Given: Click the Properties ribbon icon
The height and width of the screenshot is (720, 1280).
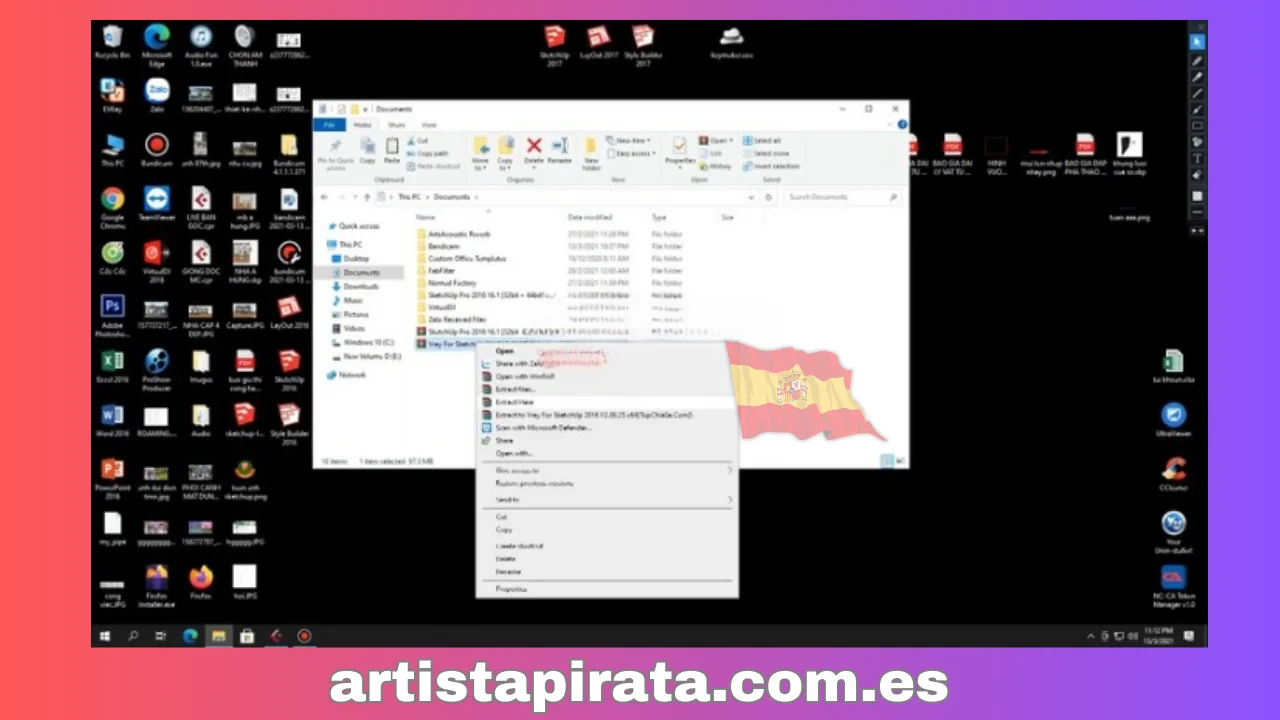Looking at the screenshot, I should (x=680, y=151).
